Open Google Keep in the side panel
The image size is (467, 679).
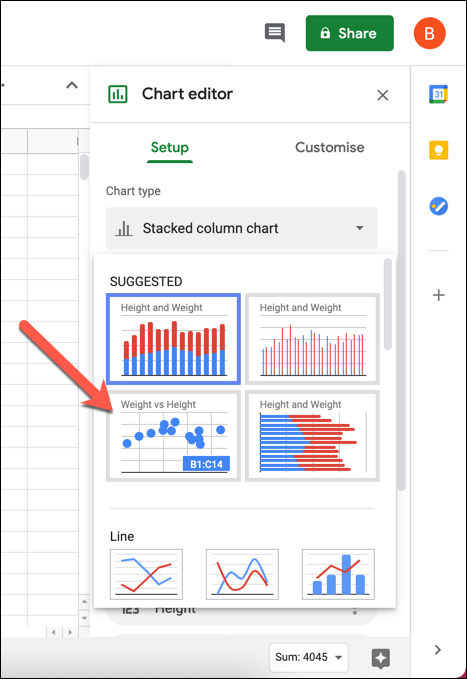tap(438, 150)
